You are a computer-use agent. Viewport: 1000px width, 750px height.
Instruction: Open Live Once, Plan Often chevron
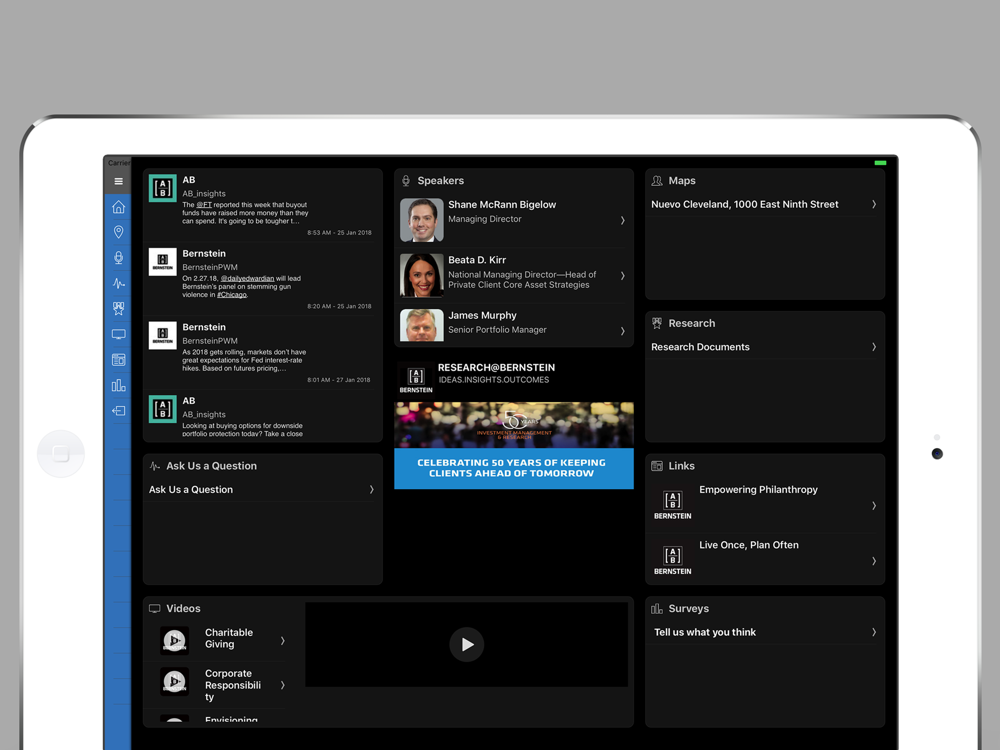pyautogui.click(x=874, y=561)
